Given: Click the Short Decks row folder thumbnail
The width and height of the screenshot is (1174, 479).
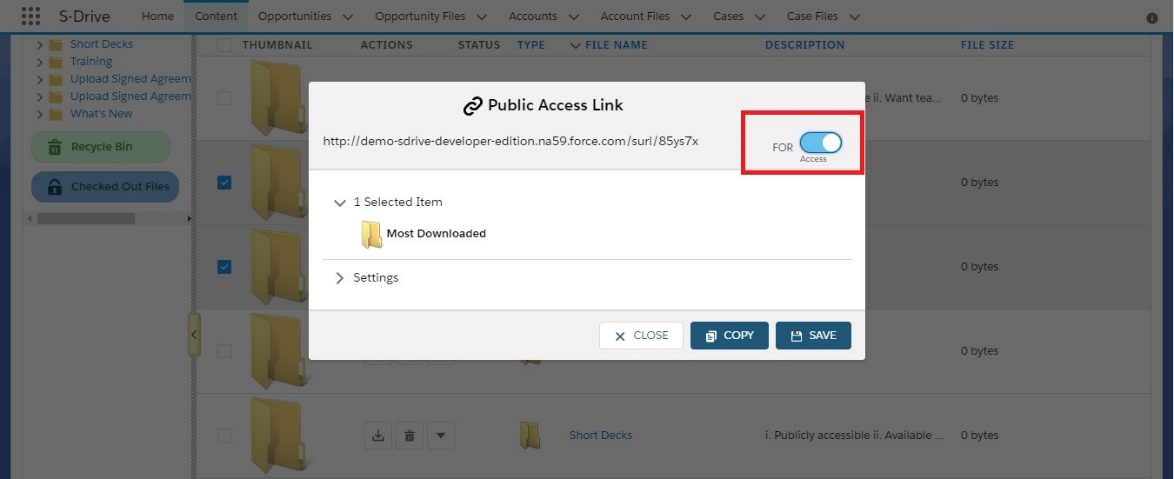Looking at the screenshot, I should click(279, 436).
